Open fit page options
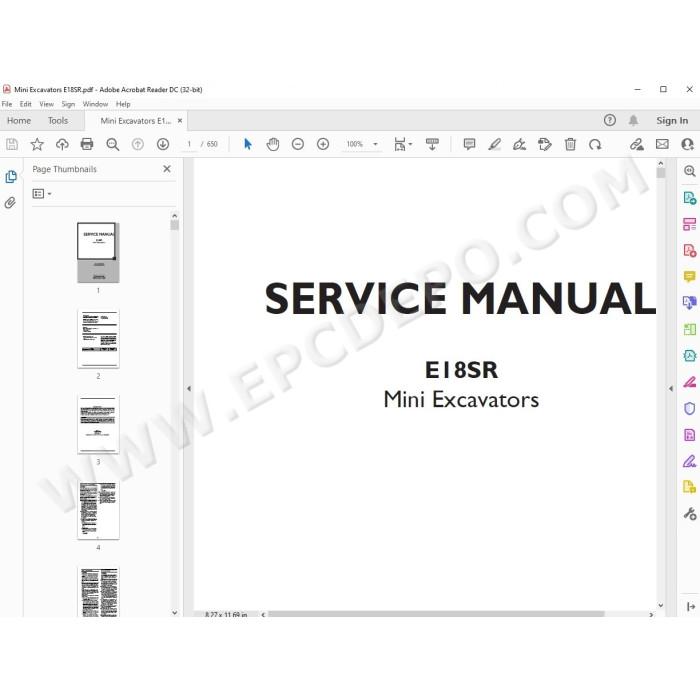Viewport: 700px width, 700px height. coord(403,144)
